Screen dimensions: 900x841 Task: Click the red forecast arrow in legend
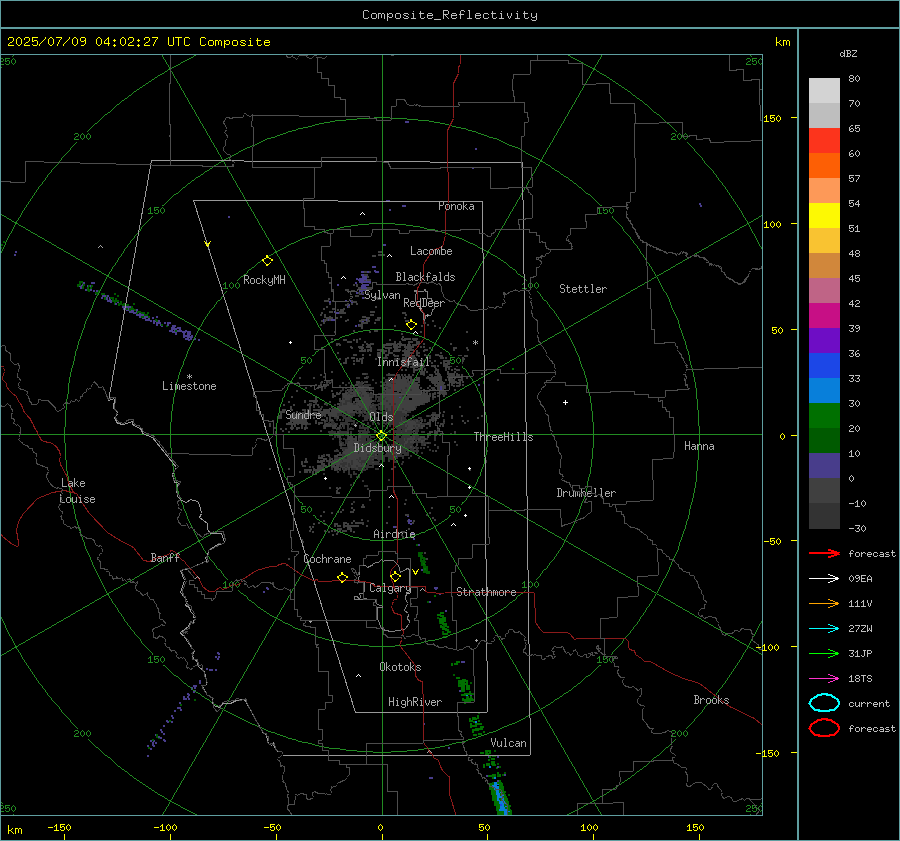(824, 553)
